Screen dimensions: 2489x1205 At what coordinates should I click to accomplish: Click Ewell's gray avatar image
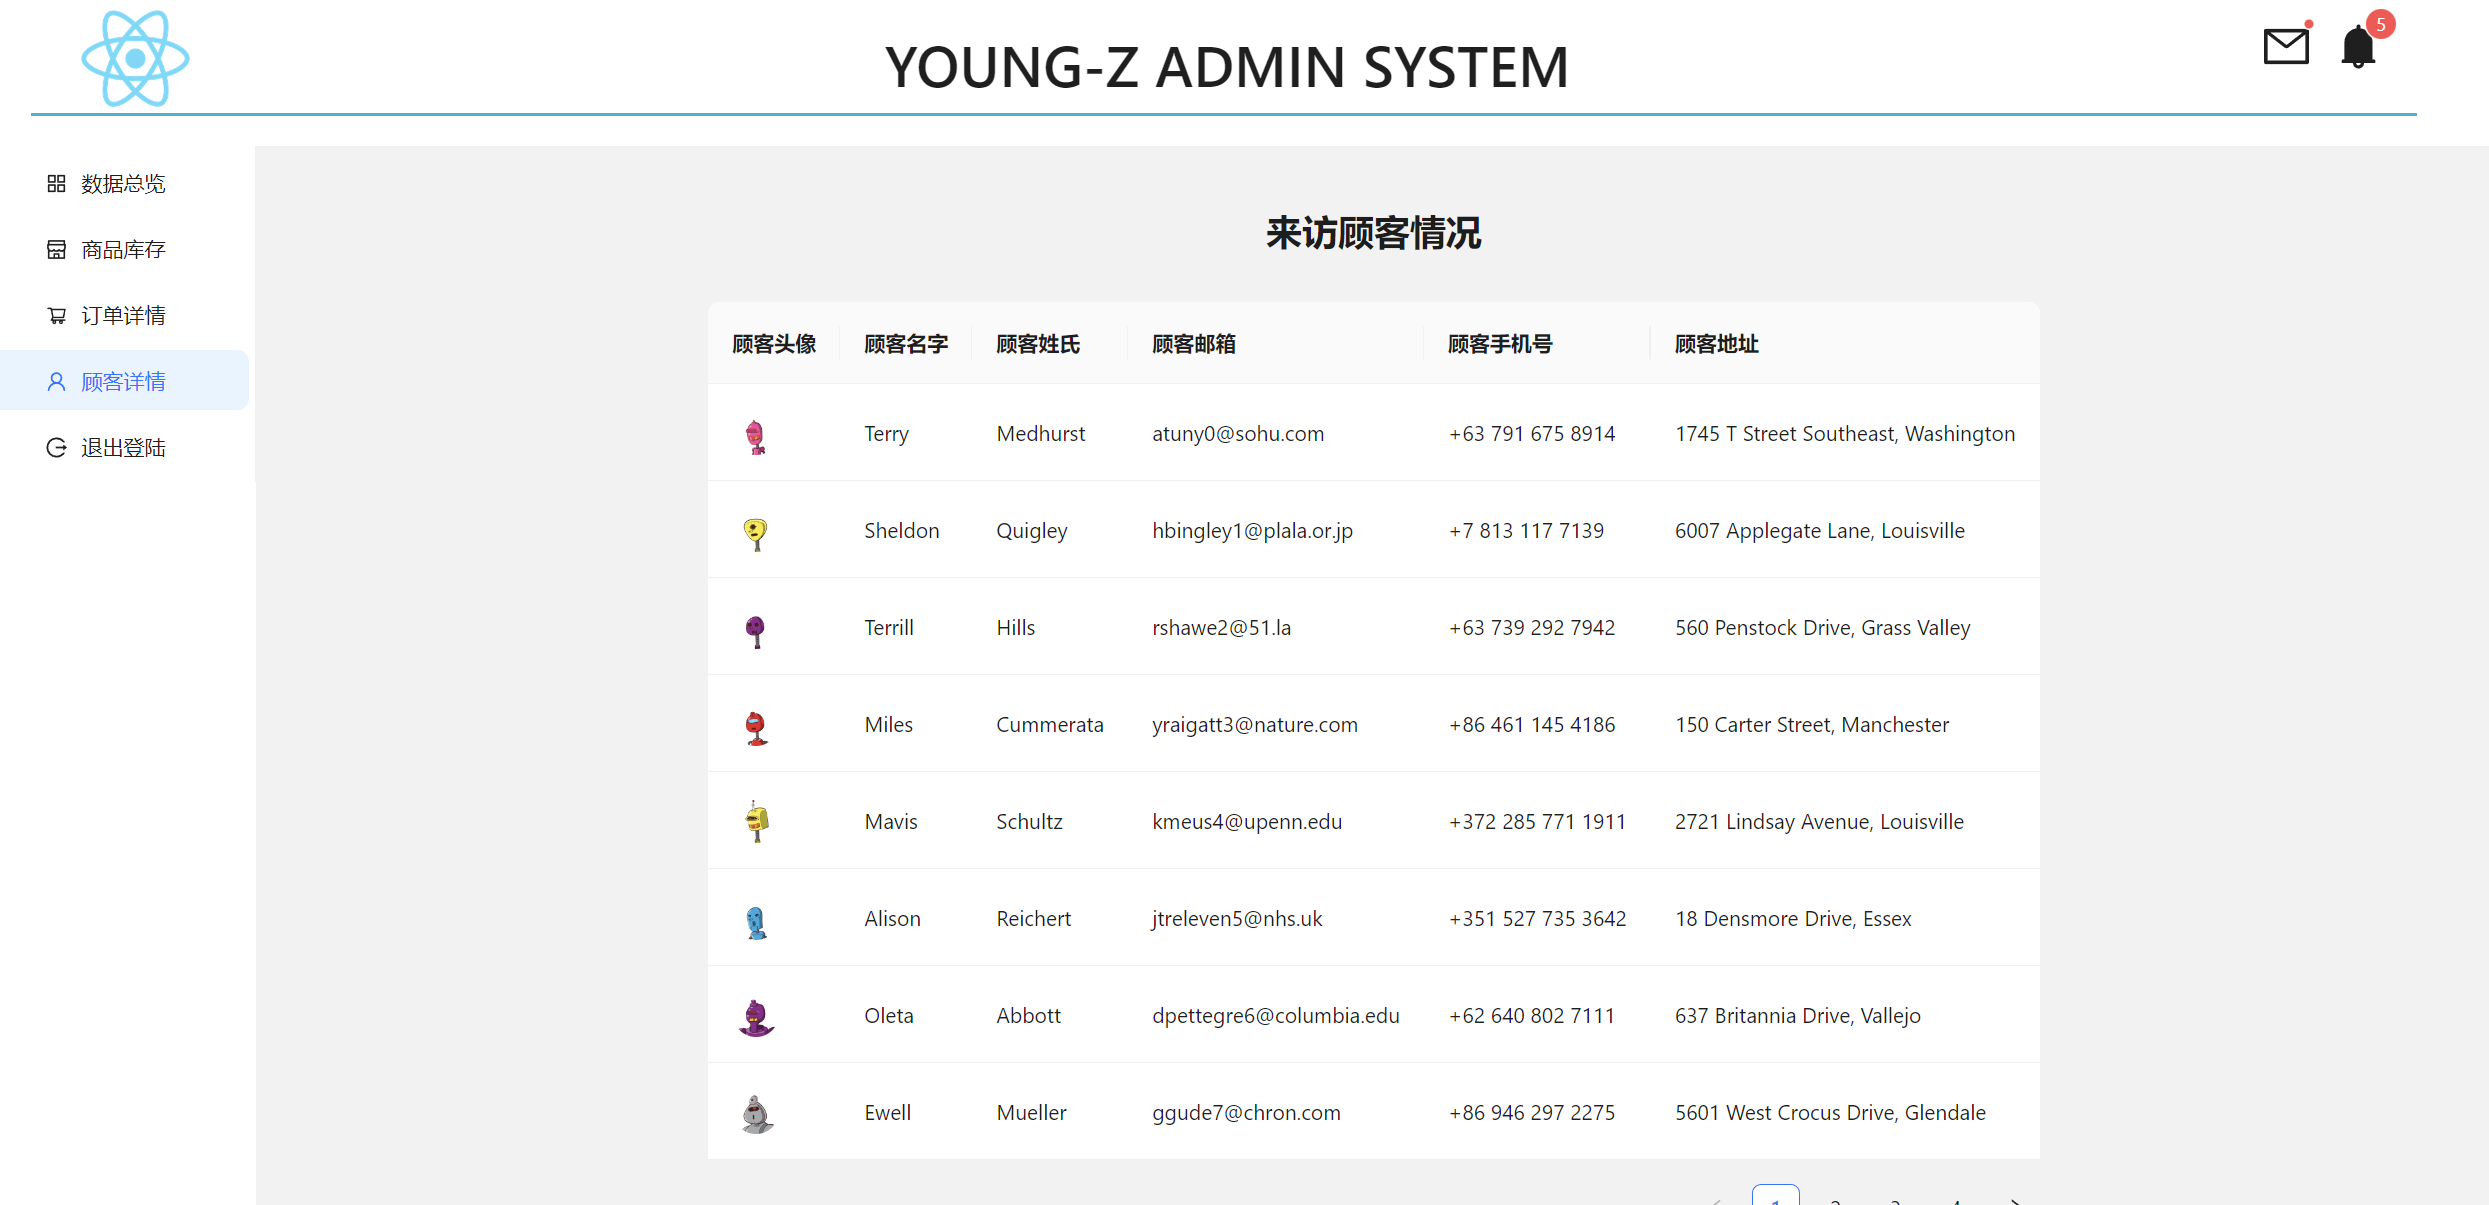click(757, 1114)
